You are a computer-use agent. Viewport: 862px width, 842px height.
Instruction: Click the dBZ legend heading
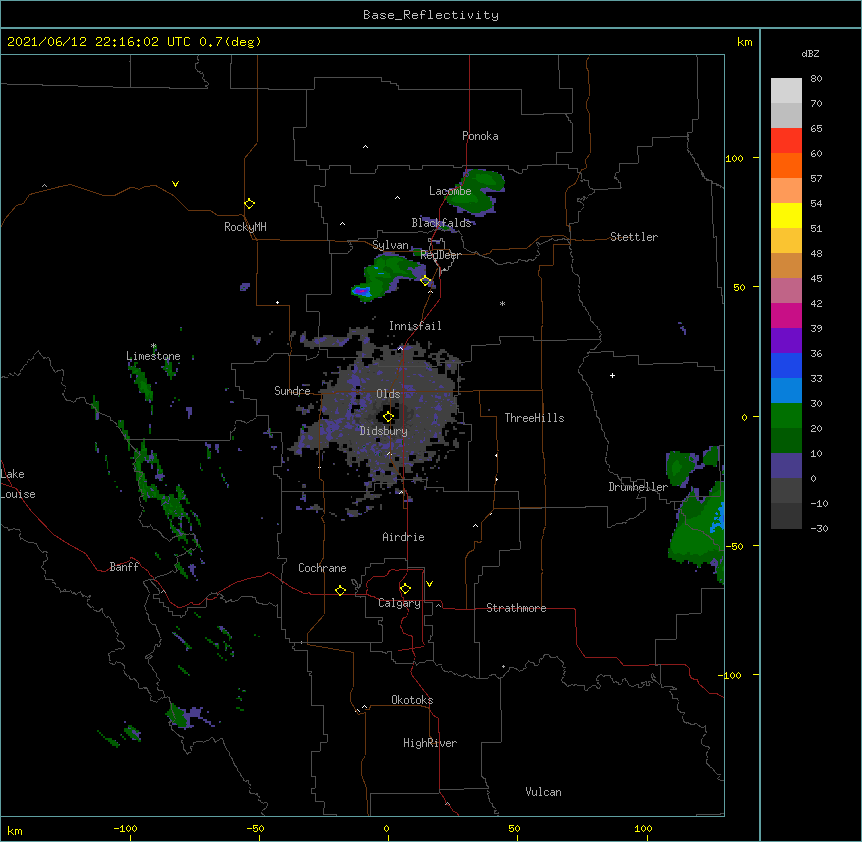[810, 54]
